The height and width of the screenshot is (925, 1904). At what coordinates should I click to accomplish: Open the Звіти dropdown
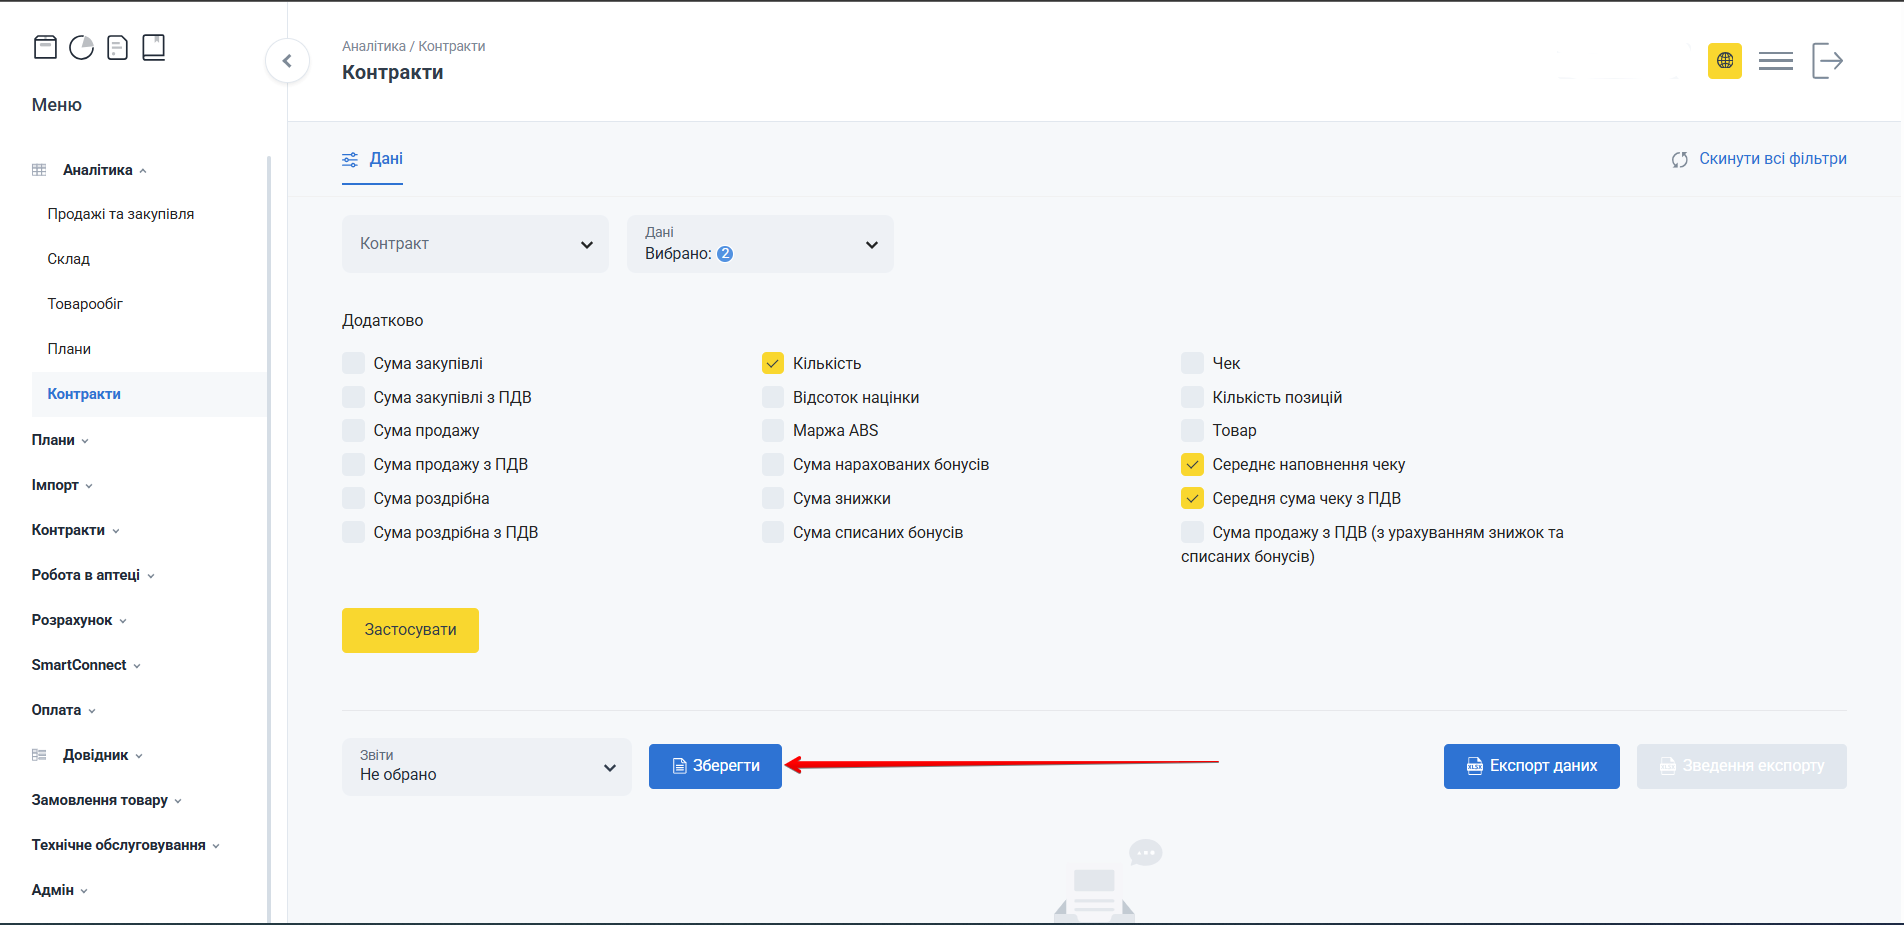[x=486, y=767]
